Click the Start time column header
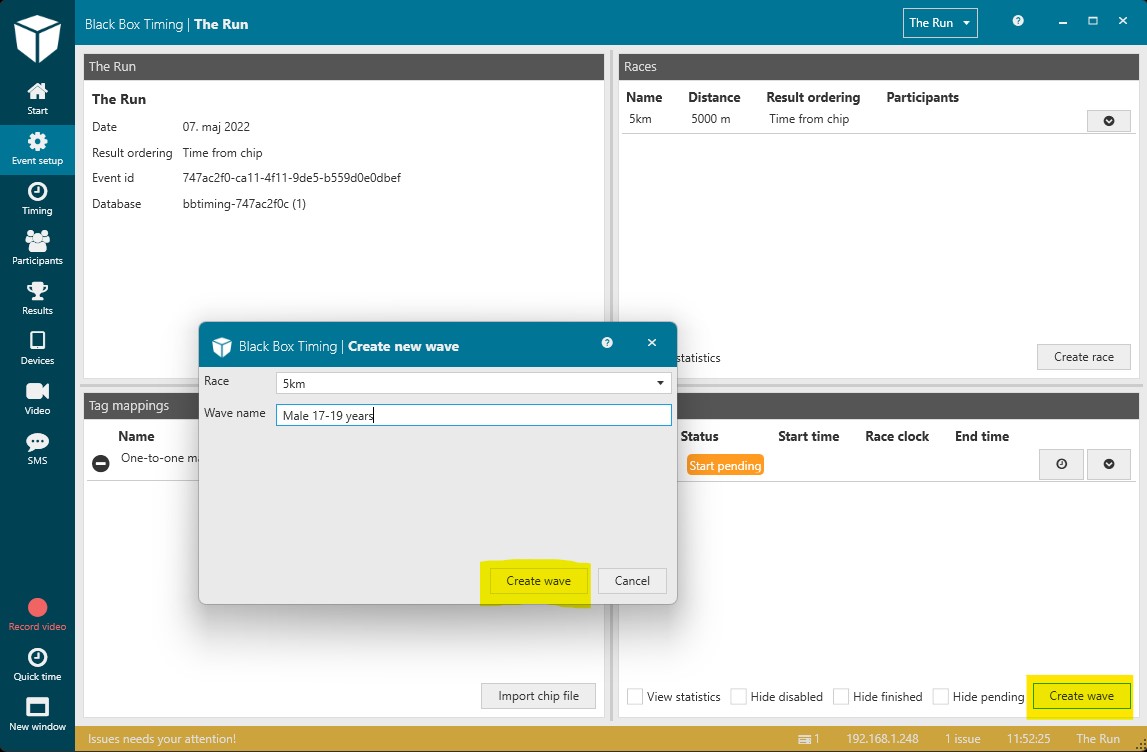This screenshot has height=752, width=1147. (x=808, y=436)
